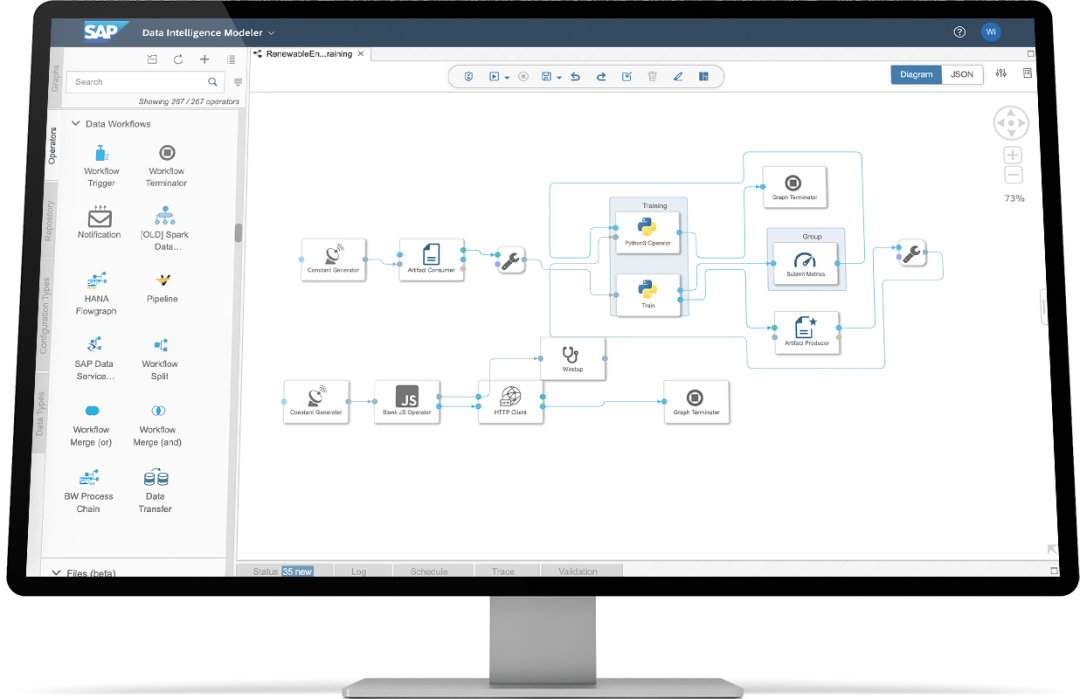Select the Workflow Trigger operator
The height and width of the screenshot is (699, 1080).
click(x=101, y=166)
